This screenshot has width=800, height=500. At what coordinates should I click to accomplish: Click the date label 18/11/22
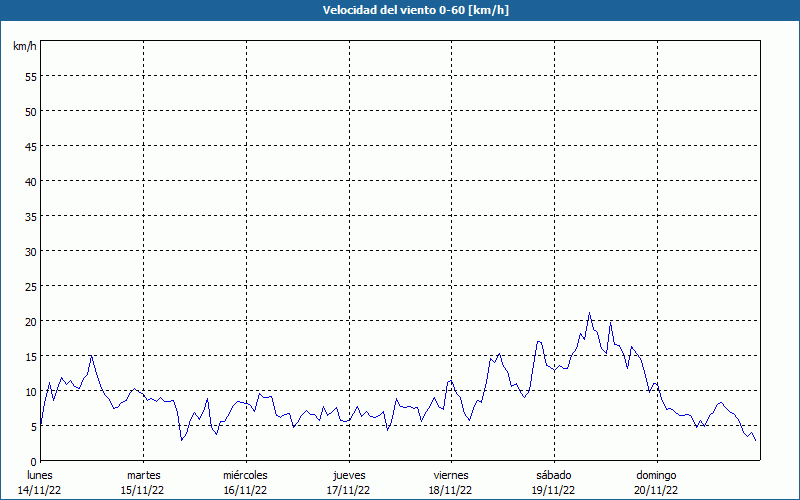[x=451, y=490]
